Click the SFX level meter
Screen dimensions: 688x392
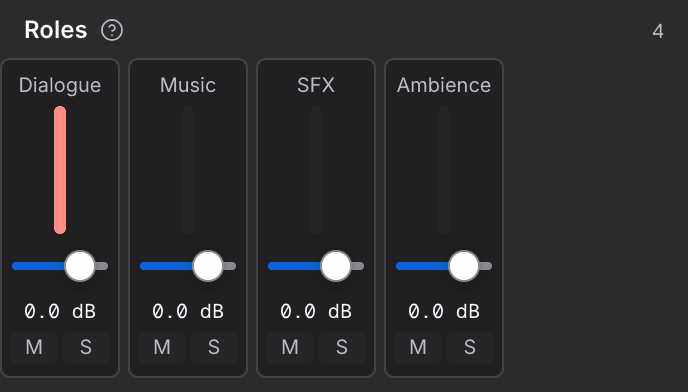(316, 170)
